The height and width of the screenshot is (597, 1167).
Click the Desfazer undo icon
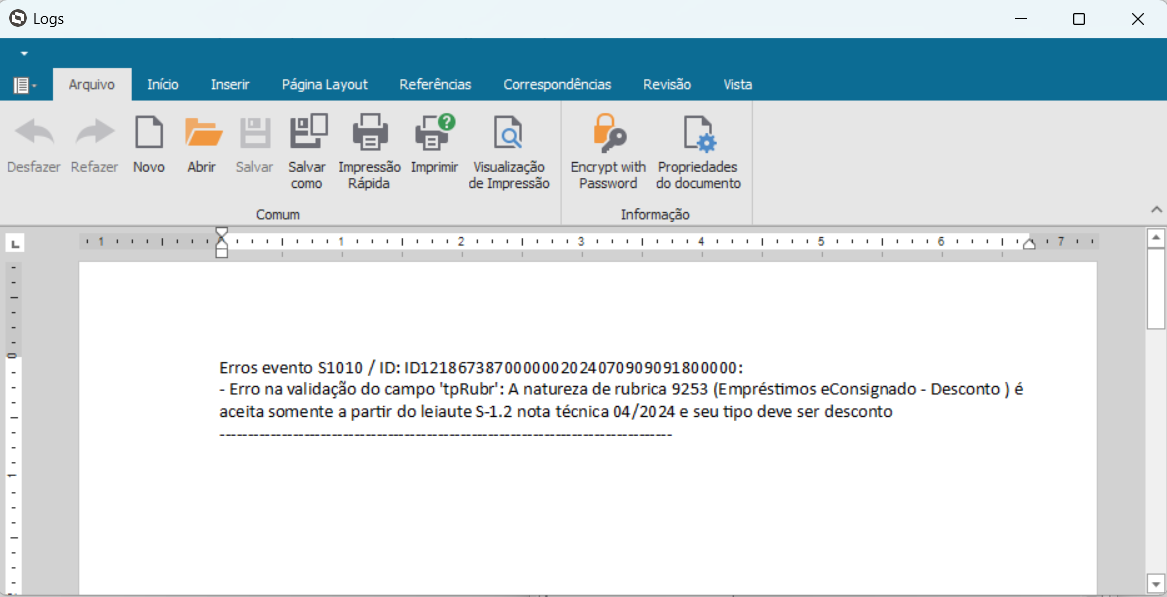coord(34,134)
